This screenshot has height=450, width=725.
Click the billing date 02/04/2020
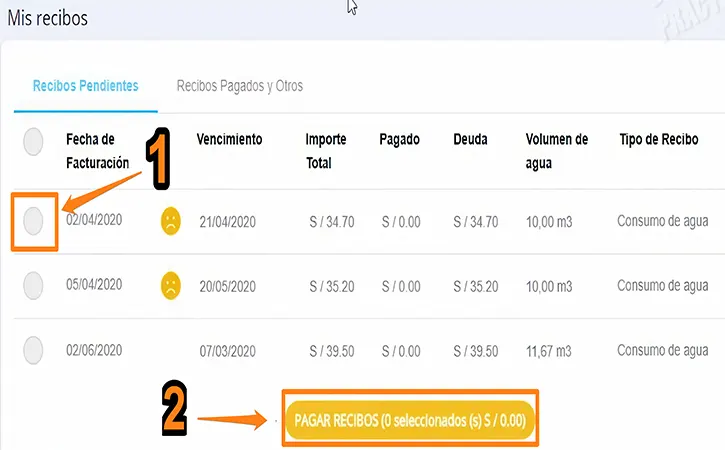pos(94,220)
